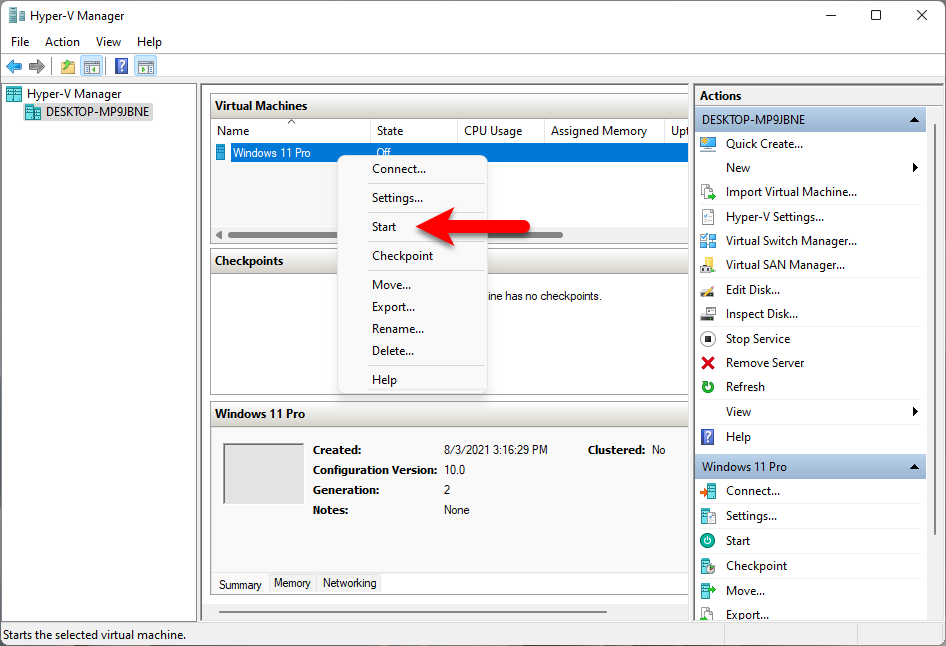This screenshot has width=946, height=646.
Task: Click the Windows 11 Pro preview thumbnail
Action: (x=264, y=473)
